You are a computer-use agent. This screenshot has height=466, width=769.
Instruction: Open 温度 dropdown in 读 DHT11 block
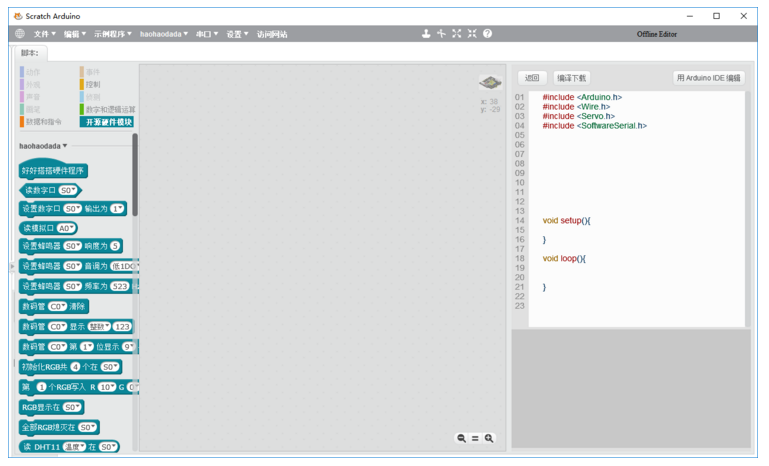coord(74,447)
